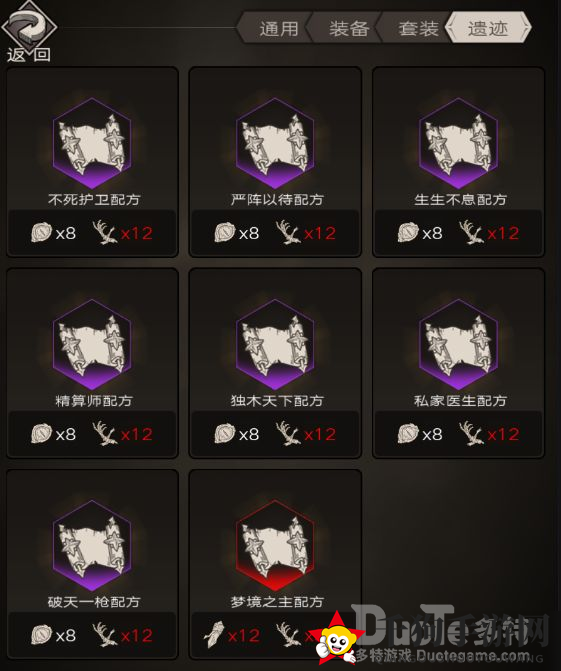This screenshot has width=561, height=671.
Task: Click the antler x12 cost under 破天一枪配方
Action: (123, 635)
